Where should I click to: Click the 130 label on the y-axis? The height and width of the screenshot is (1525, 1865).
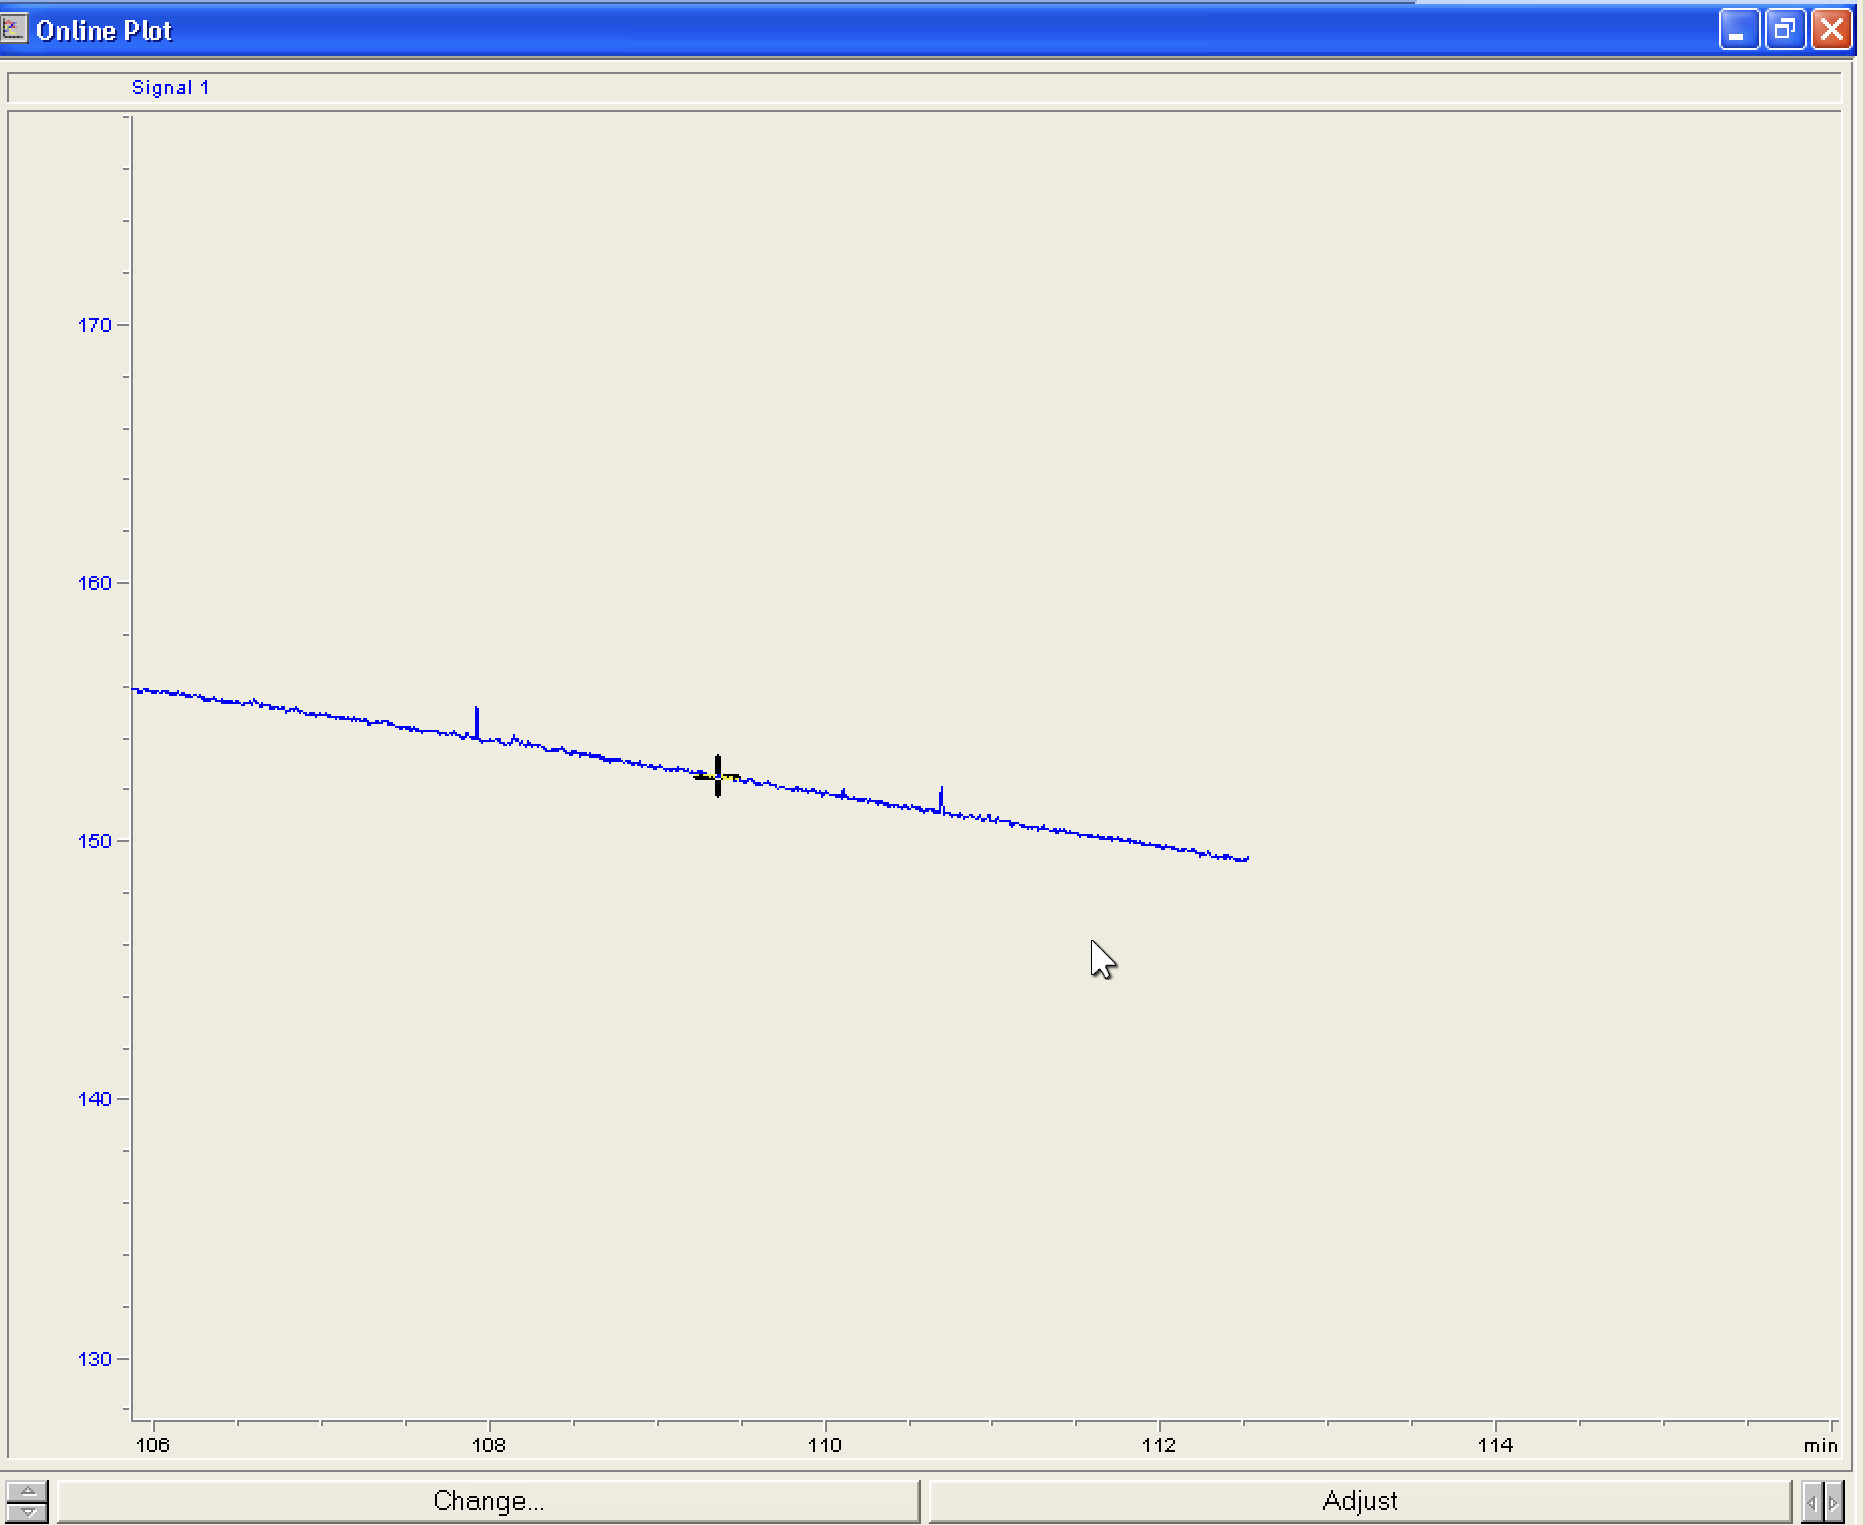95,1359
